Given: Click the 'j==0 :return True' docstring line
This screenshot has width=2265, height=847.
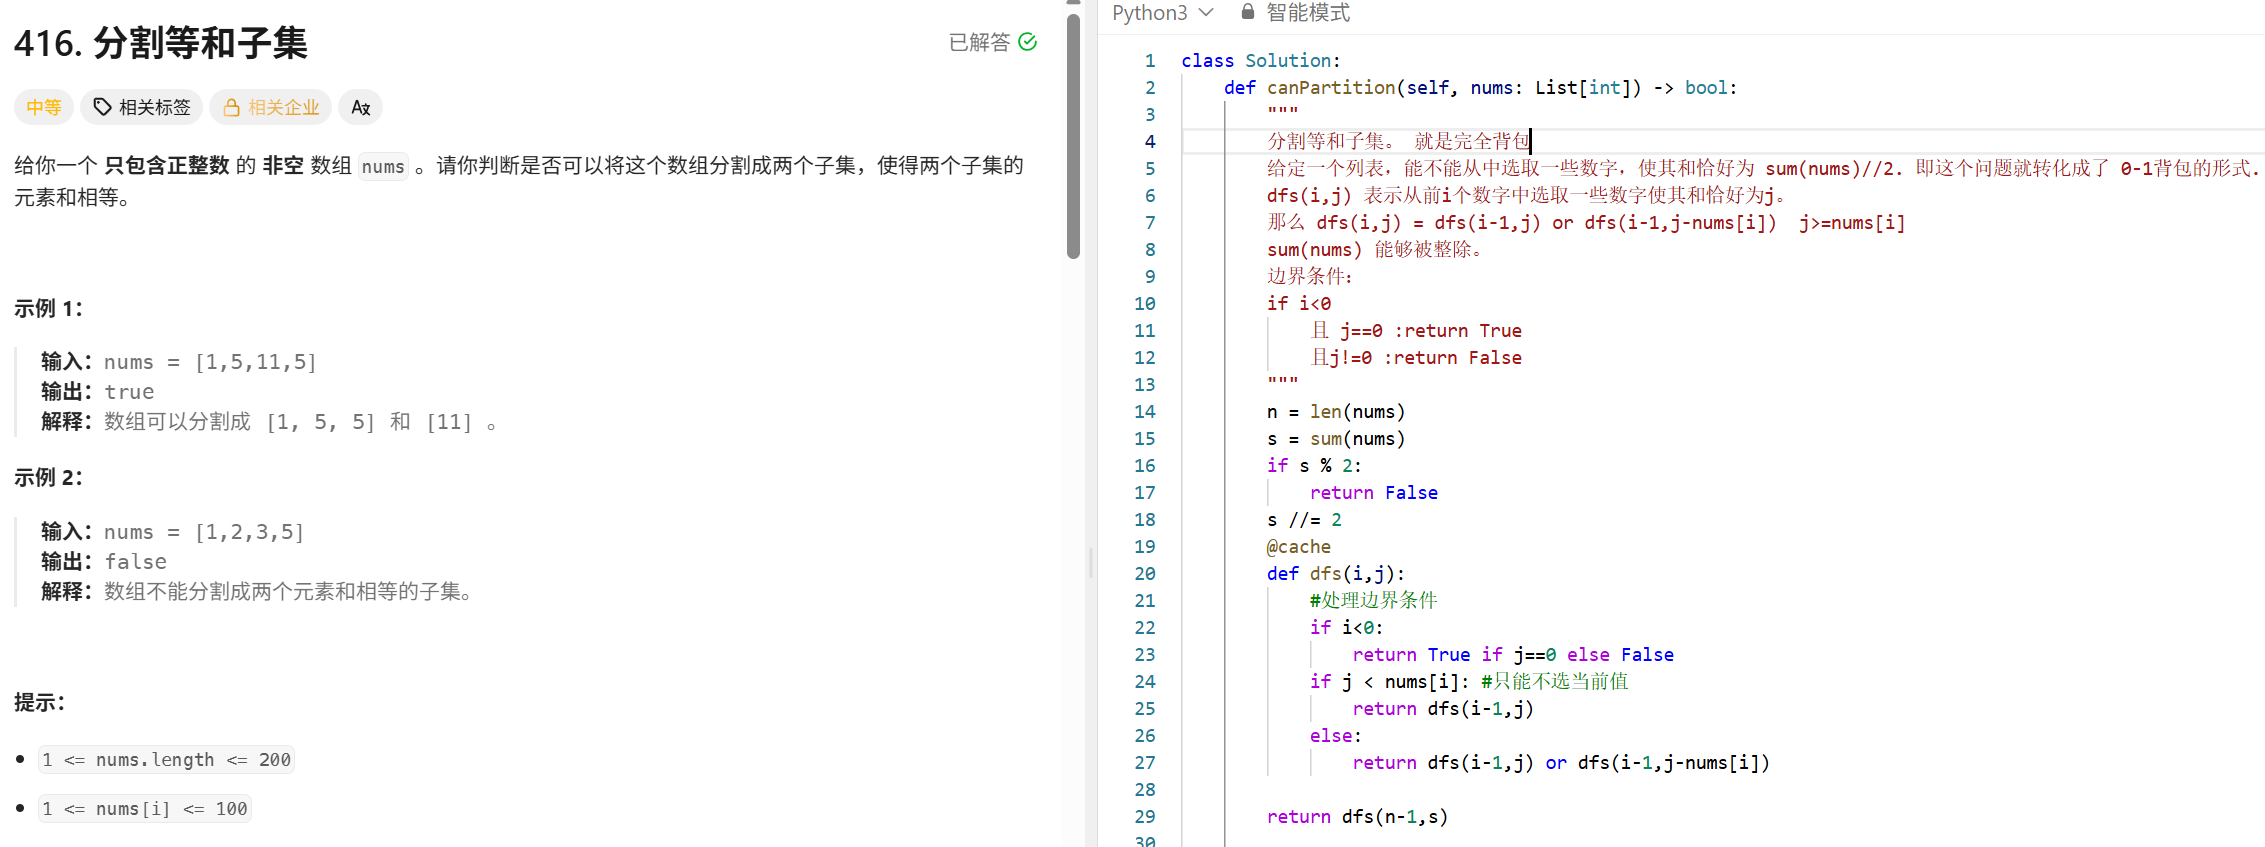Looking at the screenshot, I should (1415, 331).
